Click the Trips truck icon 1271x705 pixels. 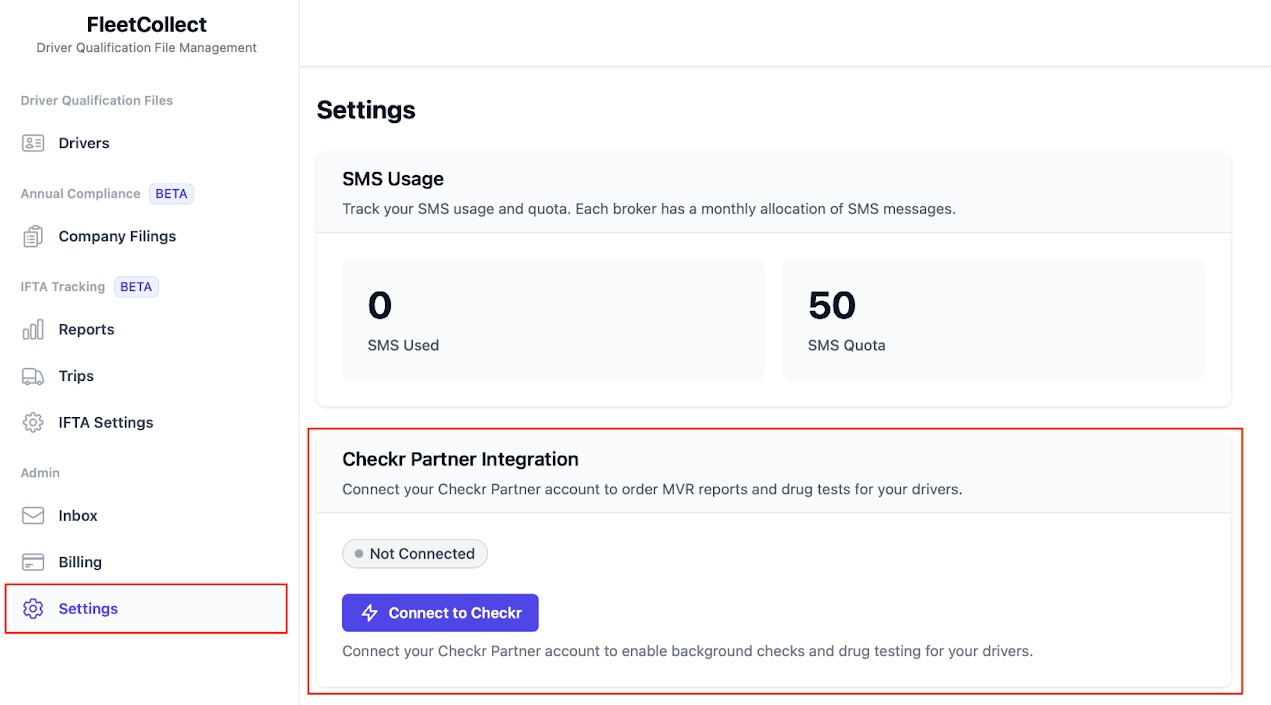tap(33, 376)
